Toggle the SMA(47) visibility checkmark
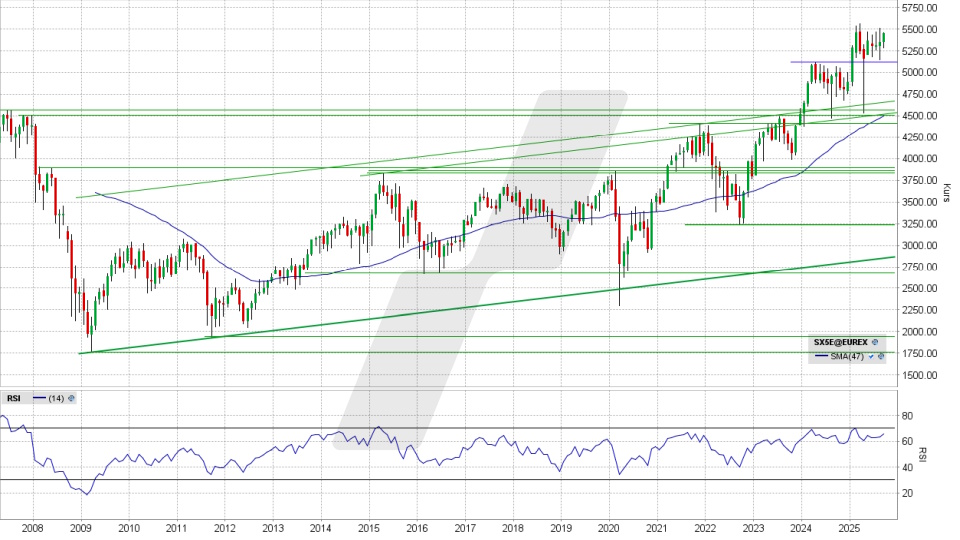The image size is (960, 540). pos(871,356)
